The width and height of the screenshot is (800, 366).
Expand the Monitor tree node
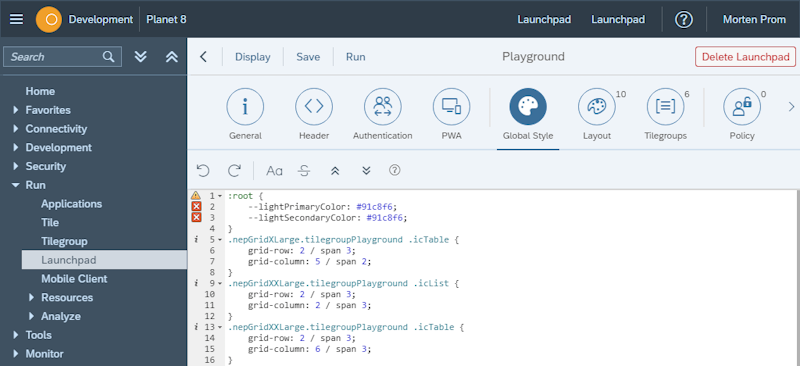16,354
